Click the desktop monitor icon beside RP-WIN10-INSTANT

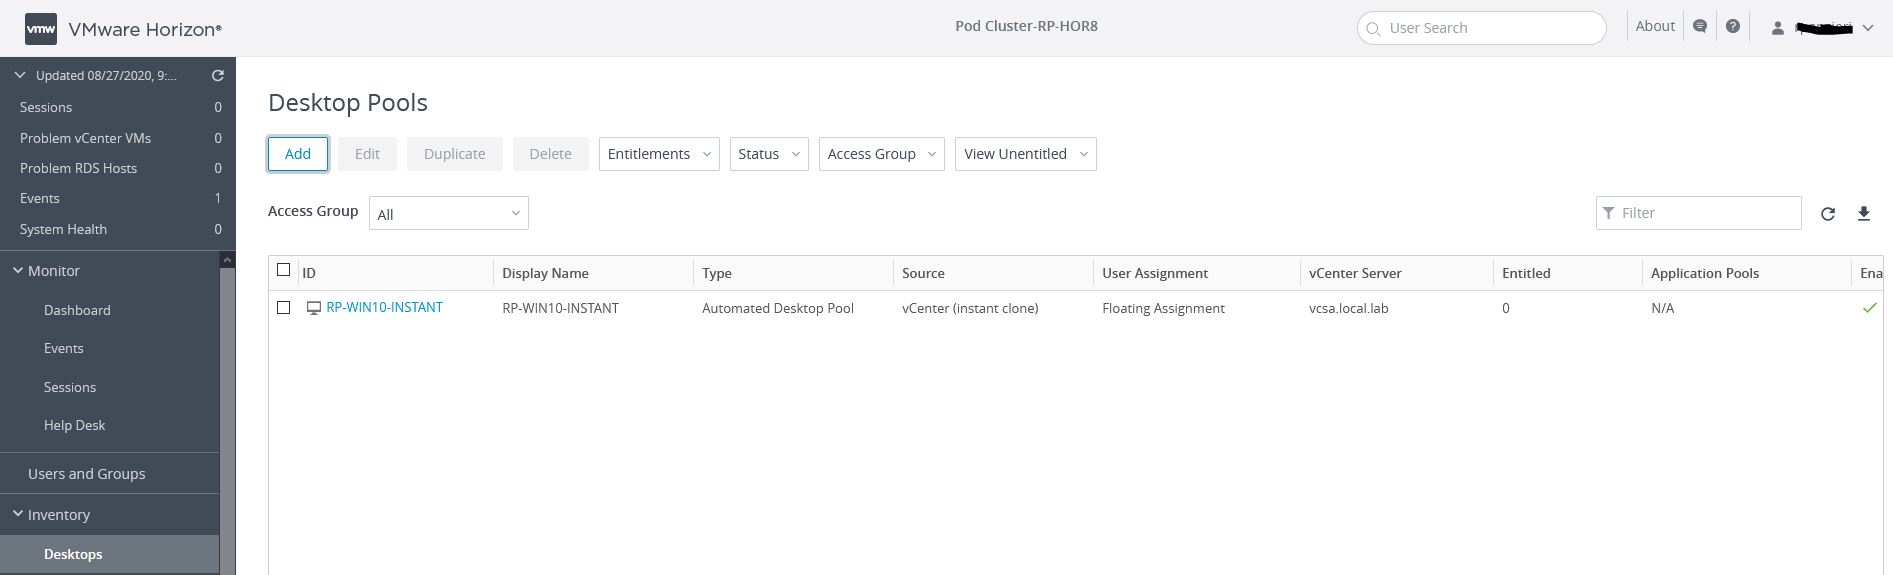coord(314,308)
